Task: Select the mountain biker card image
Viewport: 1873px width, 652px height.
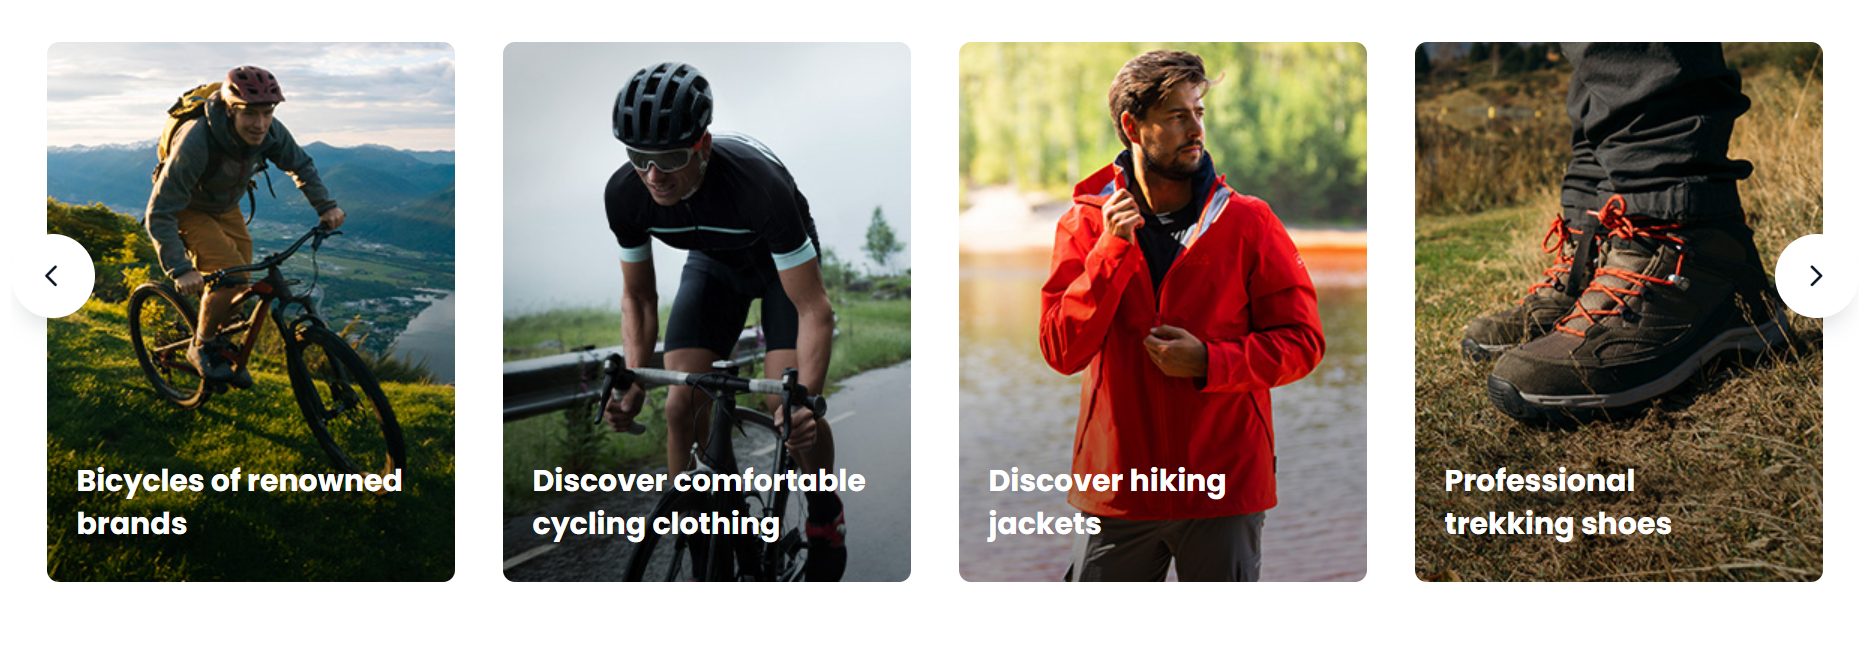Action: click(x=251, y=312)
